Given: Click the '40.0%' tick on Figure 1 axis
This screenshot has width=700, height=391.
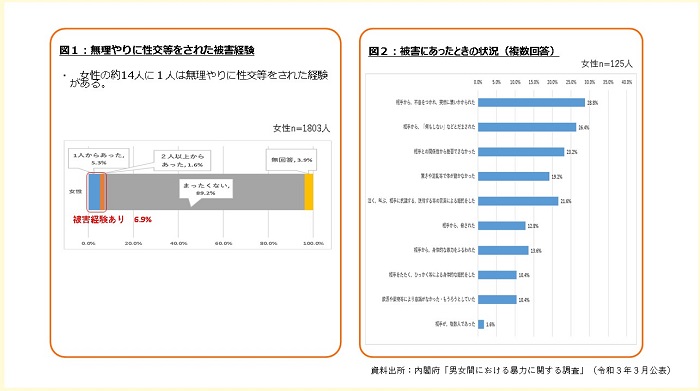Looking at the screenshot, I should point(178,243).
